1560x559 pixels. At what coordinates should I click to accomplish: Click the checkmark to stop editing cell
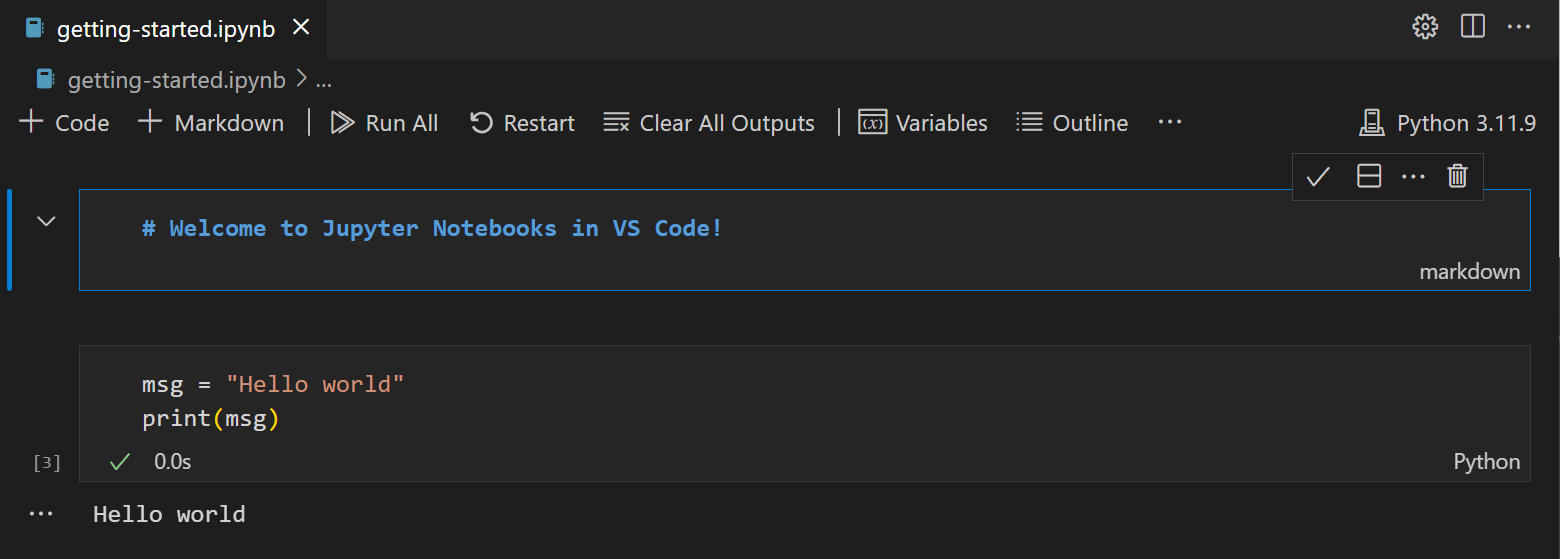pos(1318,177)
